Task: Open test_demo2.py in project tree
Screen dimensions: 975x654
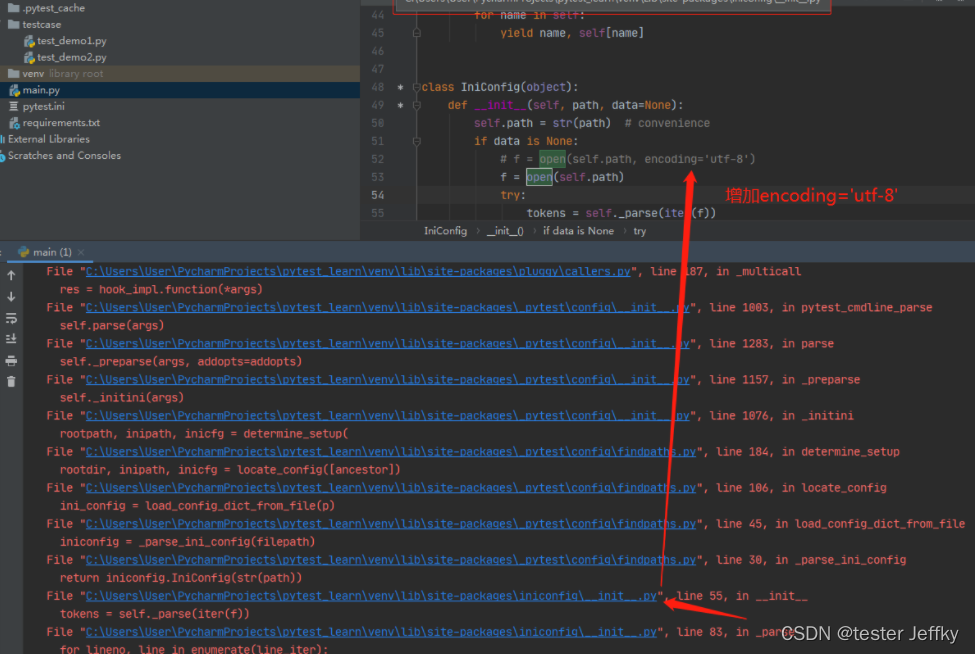Action: pyautogui.click(x=72, y=57)
